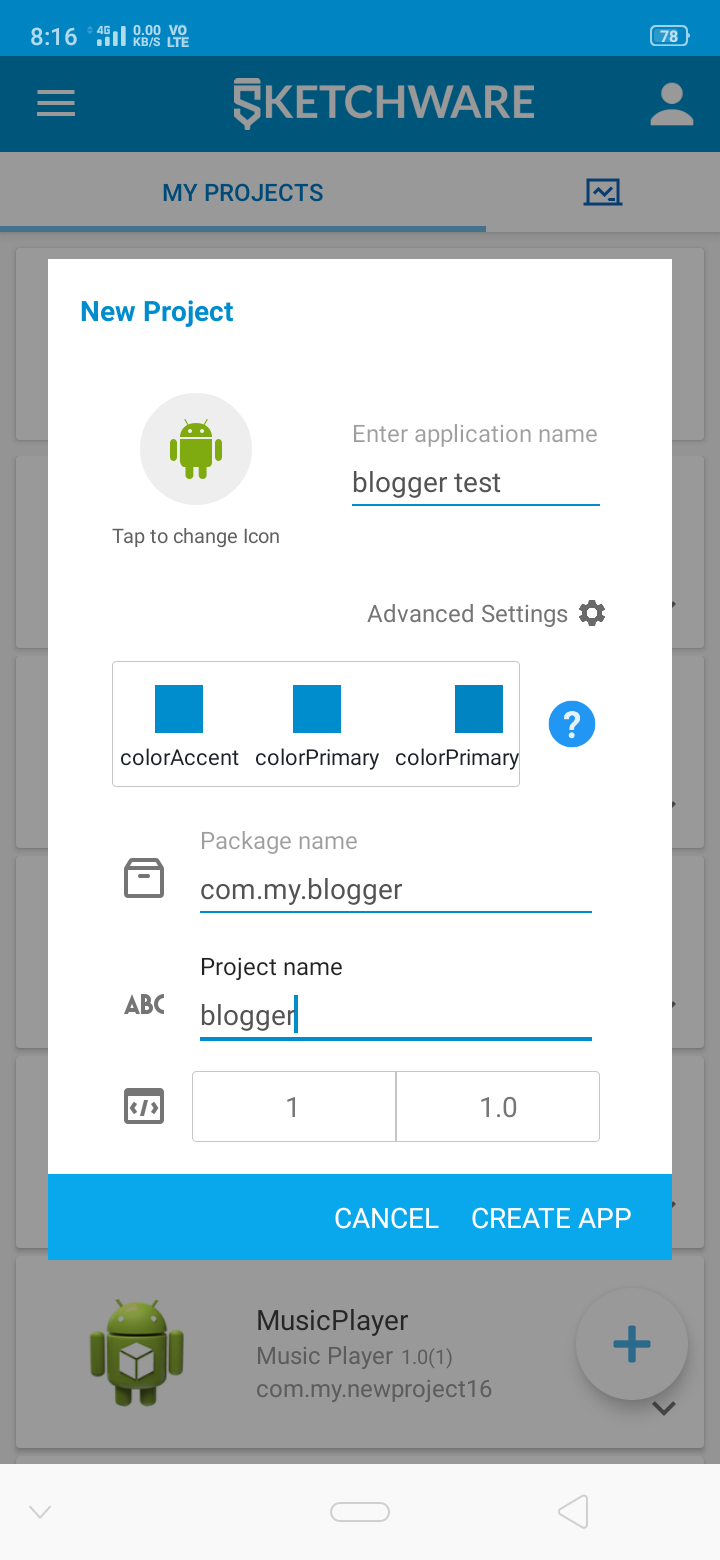Pick the first colorPrimary color swatch

click(317, 709)
